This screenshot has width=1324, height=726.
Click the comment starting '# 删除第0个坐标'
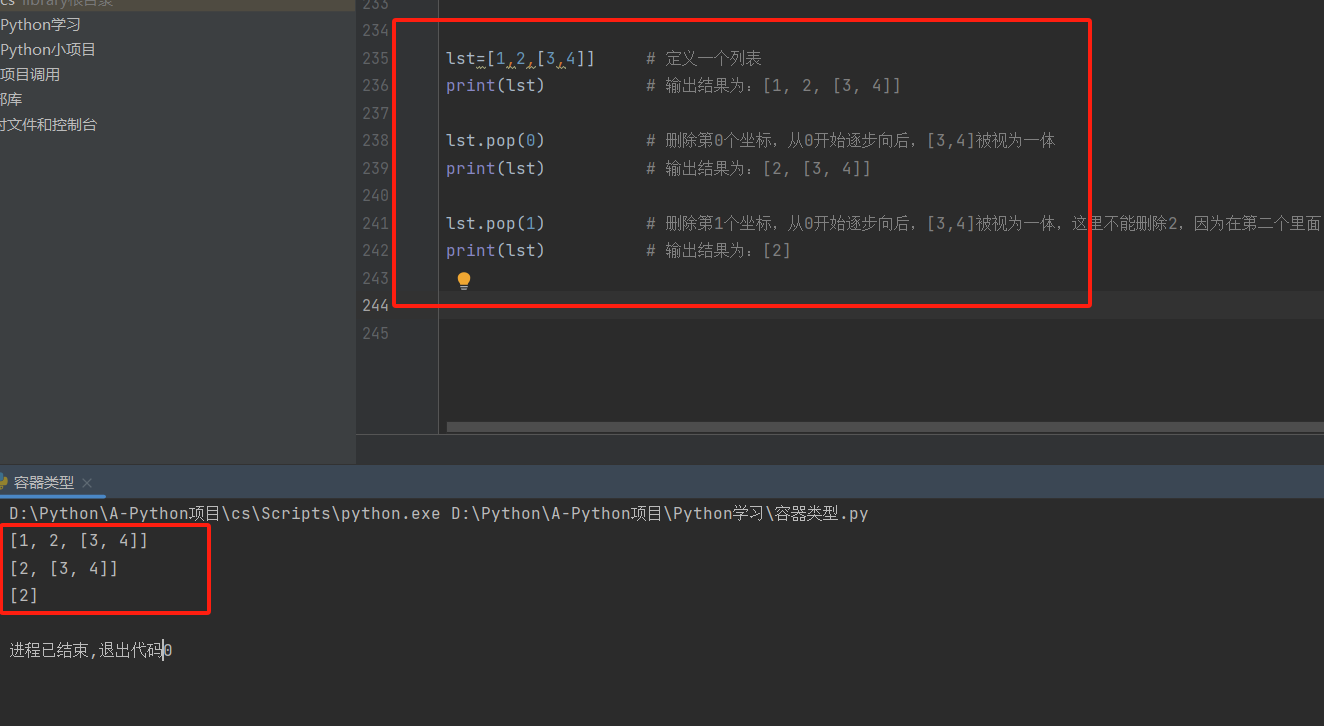pyautogui.click(x=851, y=140)
